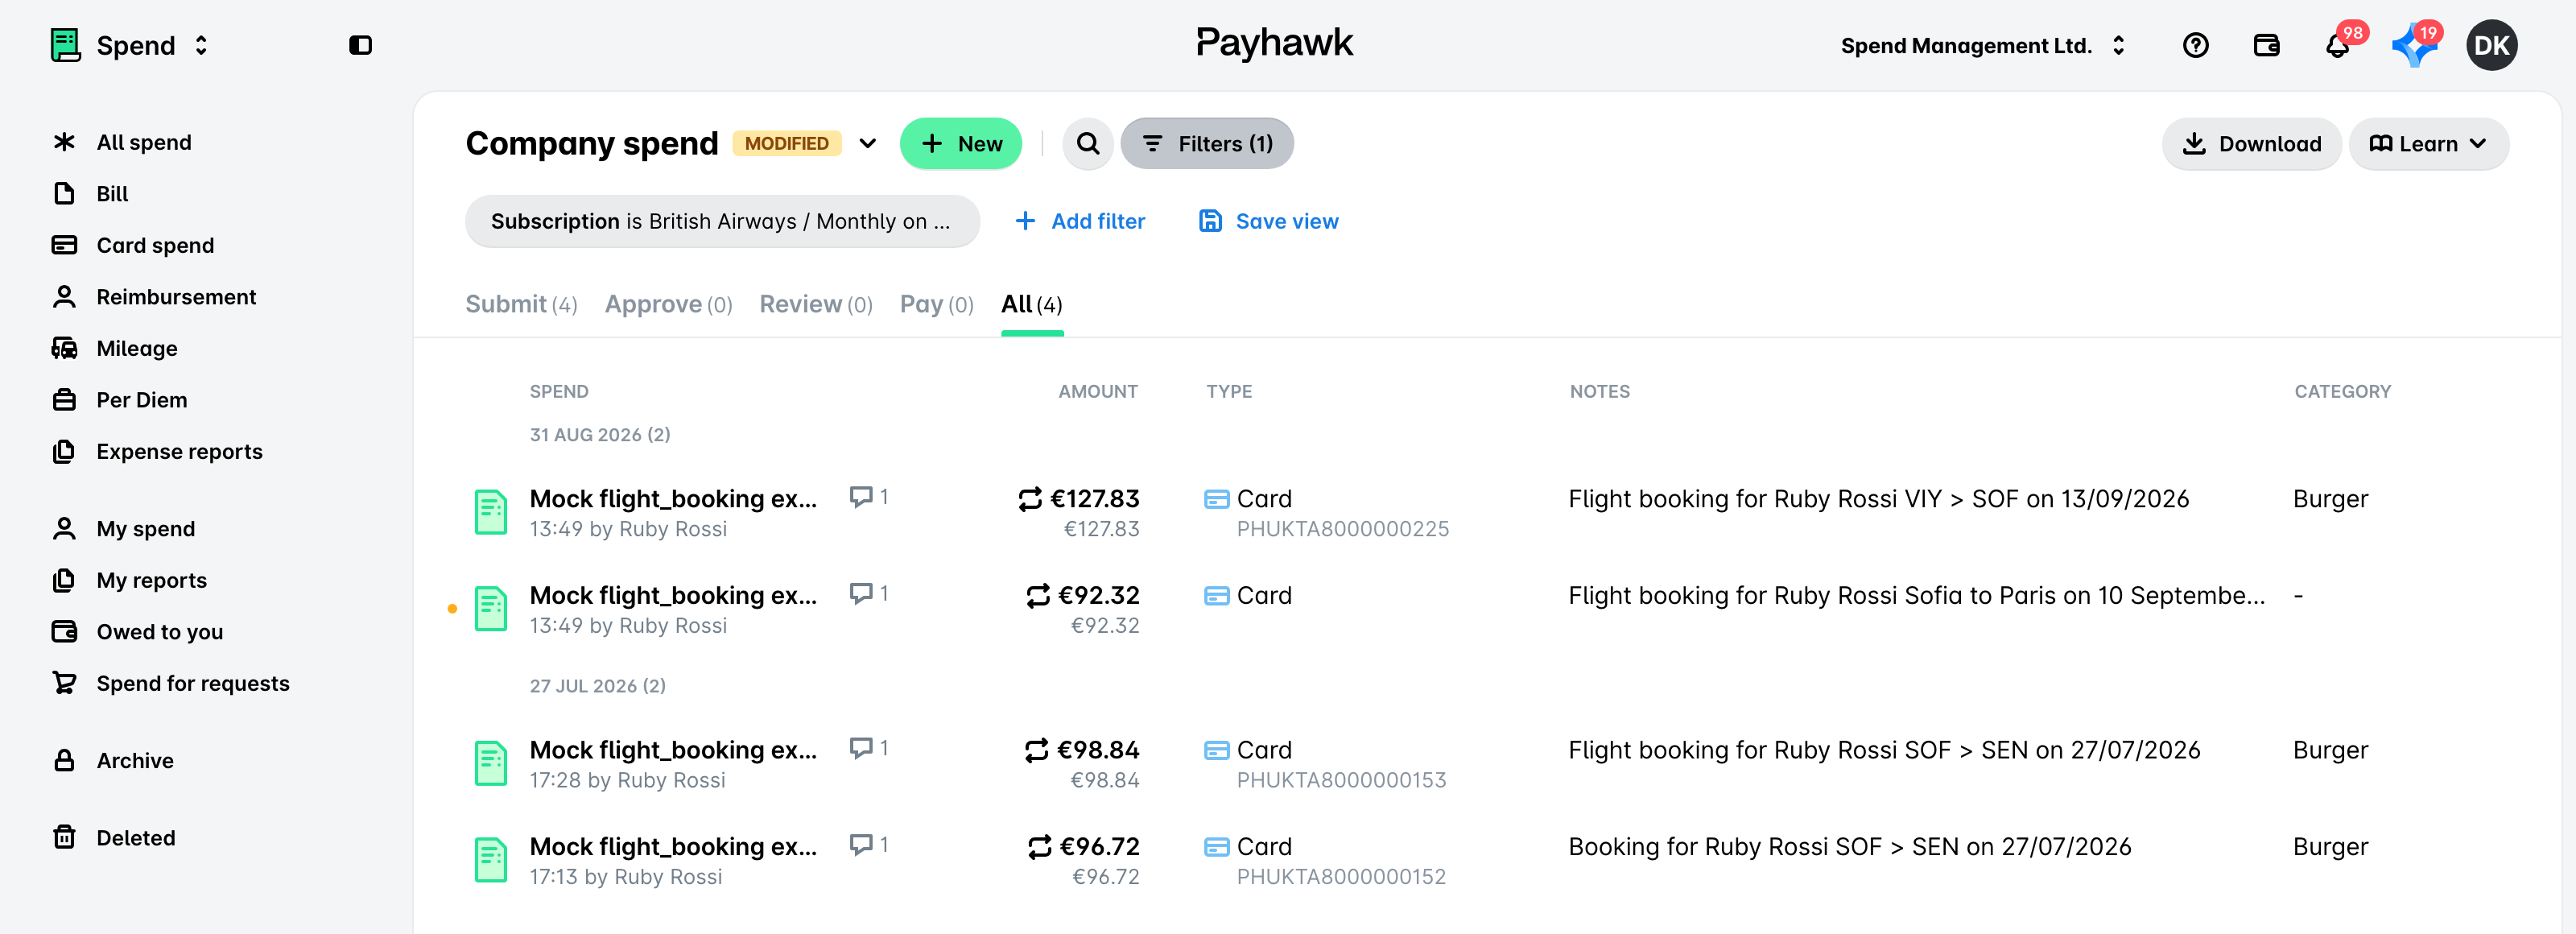Go to Mileage in sidebar
The height and width of the screenshot is (934, 2576).
tap(136, 348)
